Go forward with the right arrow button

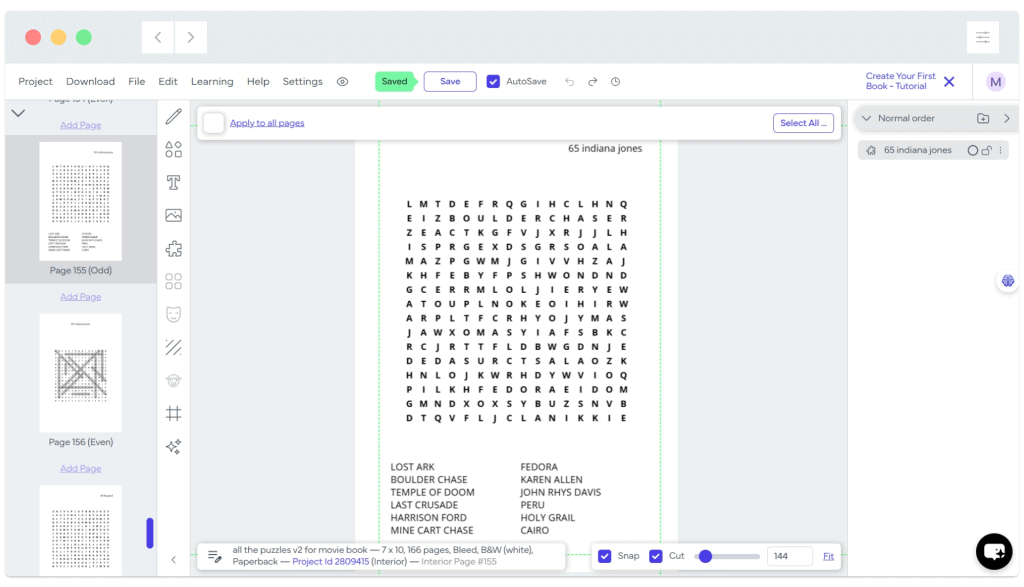[191, 37]
